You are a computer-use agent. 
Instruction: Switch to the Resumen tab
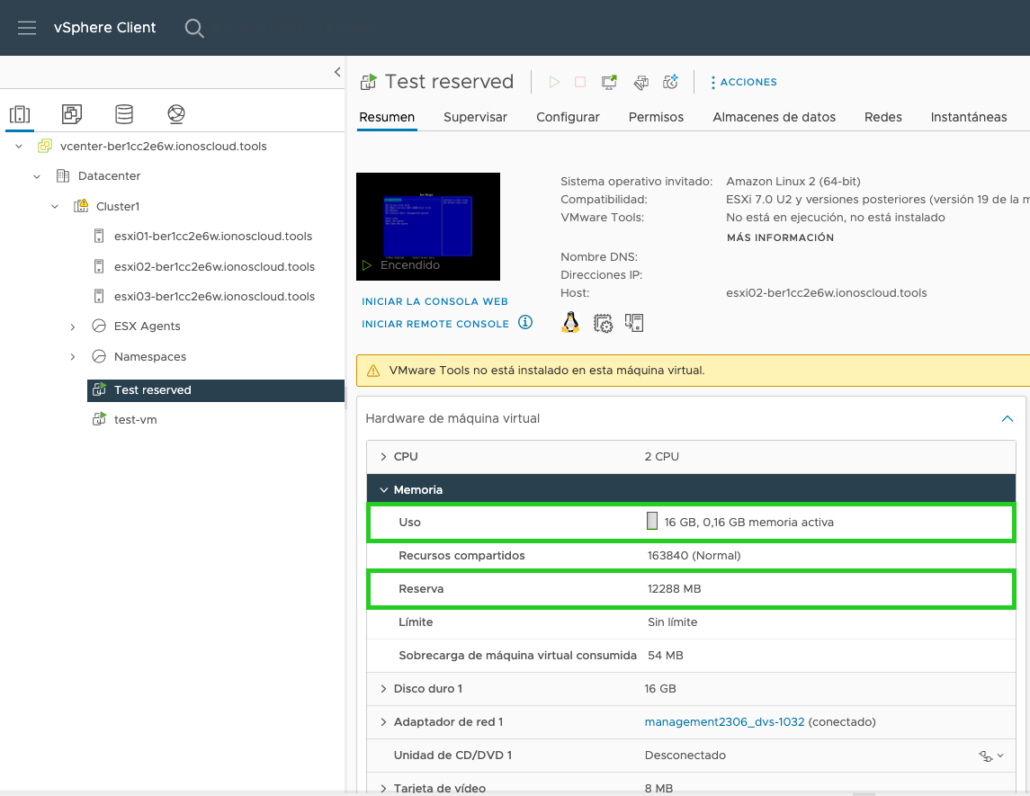(x=387, y=117)
